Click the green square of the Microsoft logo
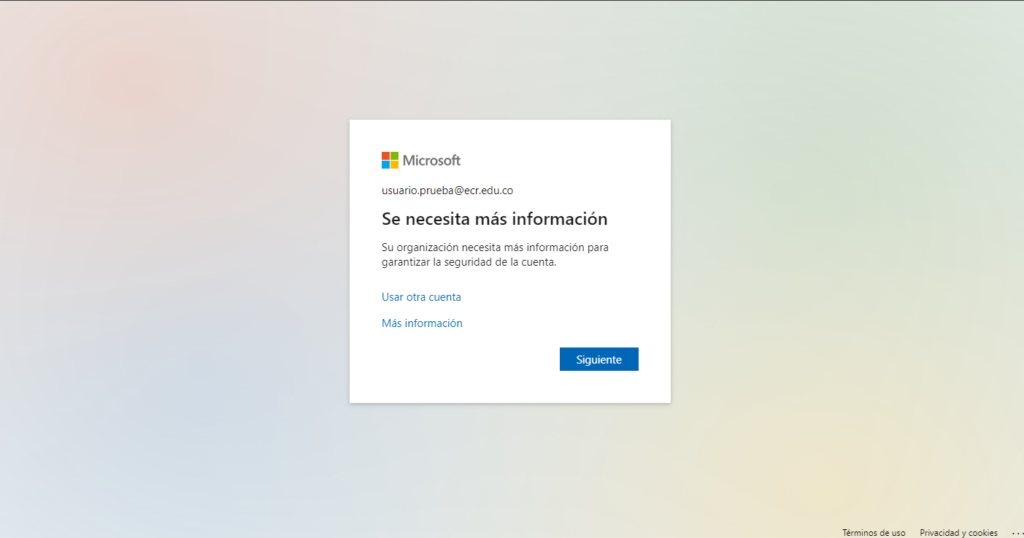This screenshot has width=1024, height=538. point(394,156)
